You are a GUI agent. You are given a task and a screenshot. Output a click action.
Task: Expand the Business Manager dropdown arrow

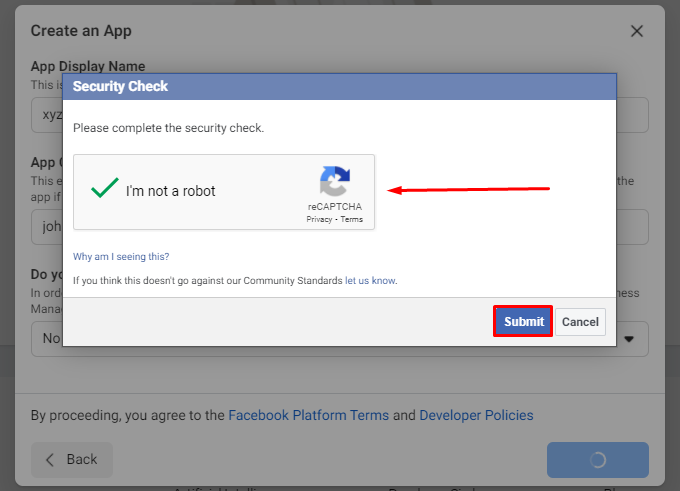click(x=629, y=339)
